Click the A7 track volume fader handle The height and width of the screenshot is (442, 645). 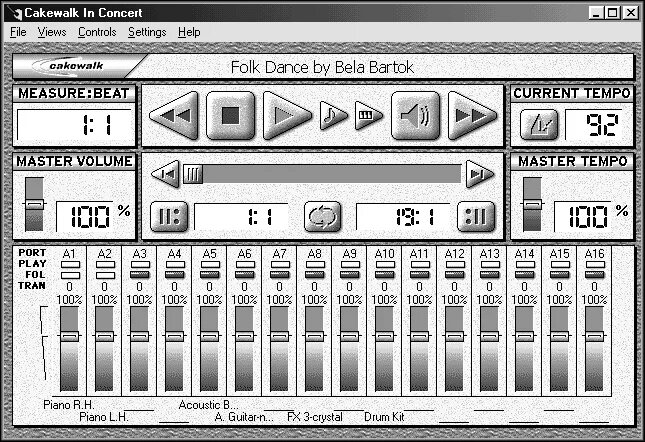coord(279,336)
